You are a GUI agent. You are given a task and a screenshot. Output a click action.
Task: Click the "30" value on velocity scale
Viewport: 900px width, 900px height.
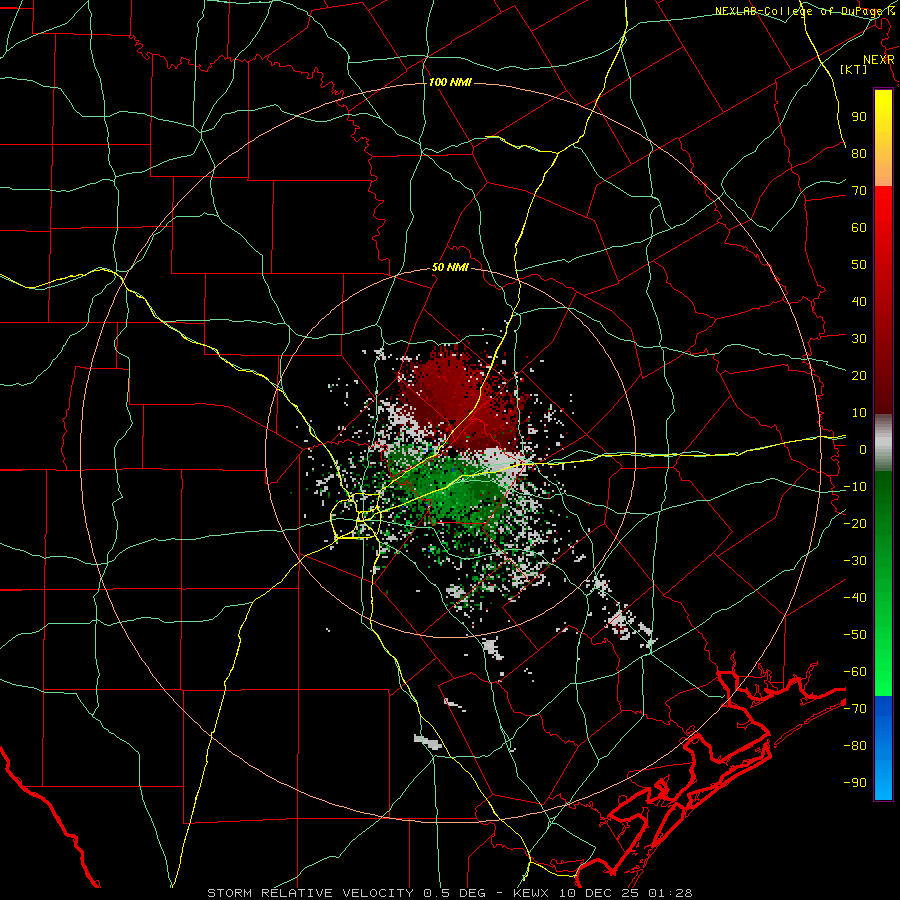tap(859, 339)
